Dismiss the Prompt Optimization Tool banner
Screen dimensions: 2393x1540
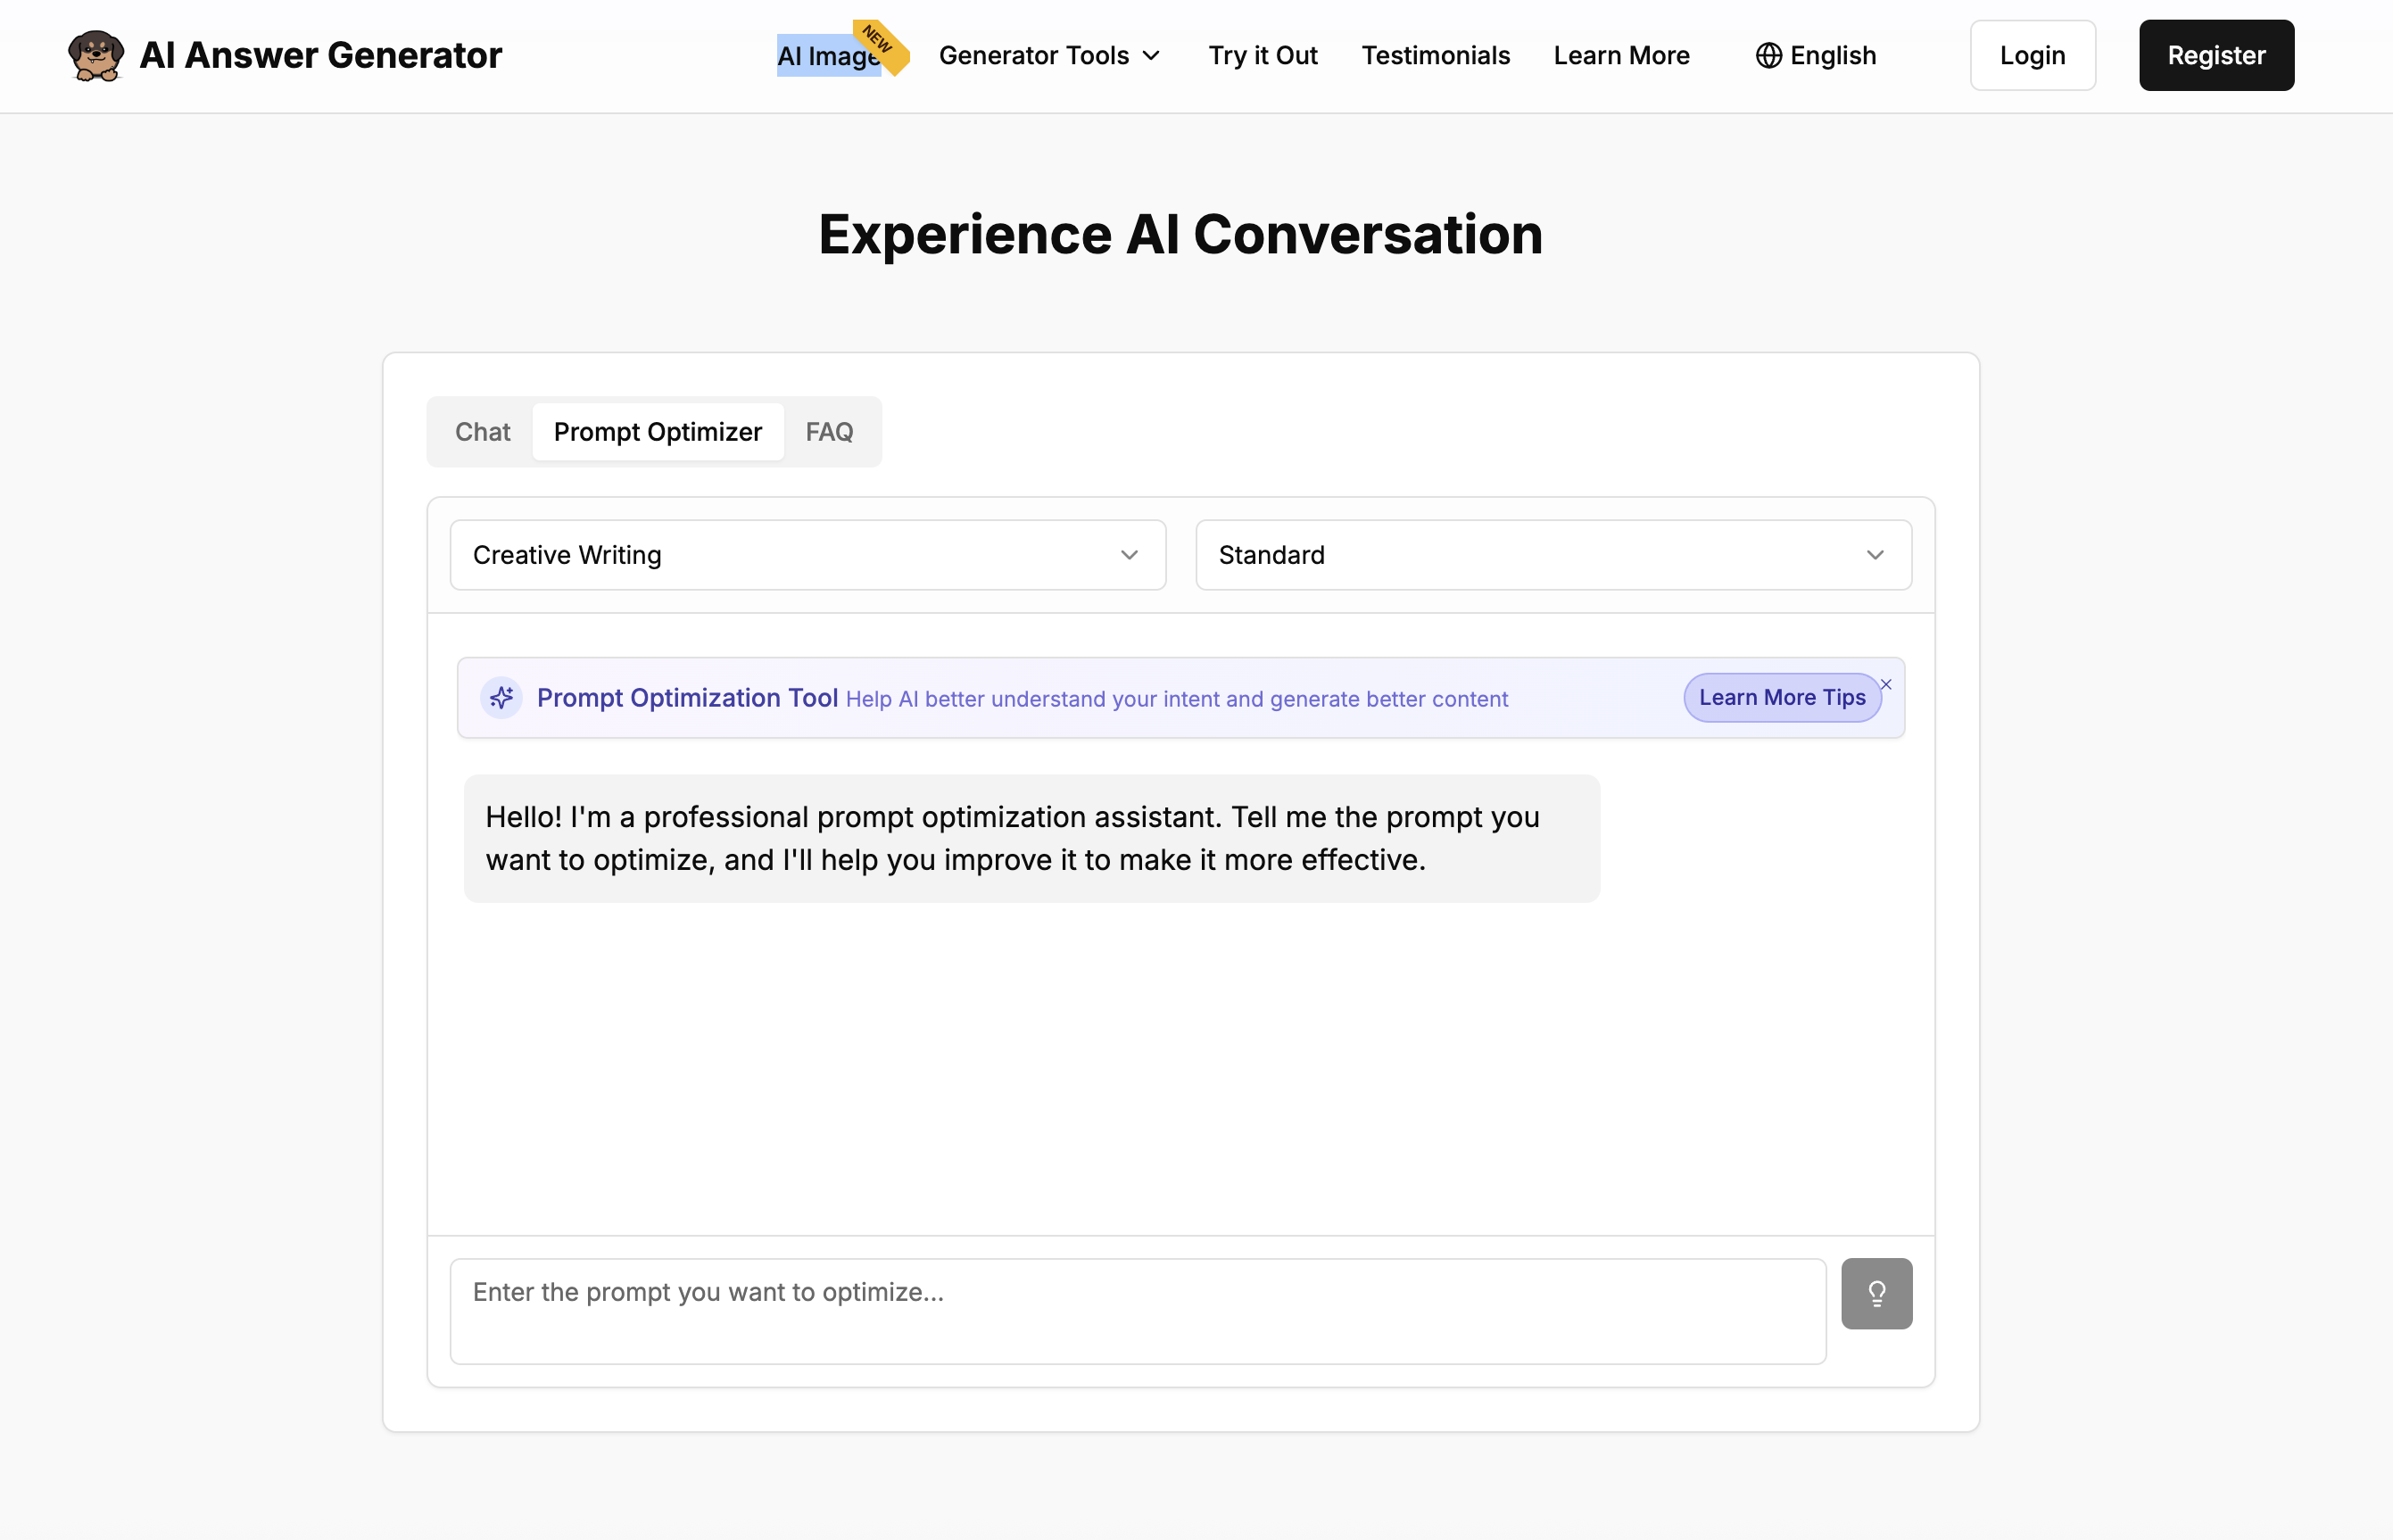(1885, 684)
